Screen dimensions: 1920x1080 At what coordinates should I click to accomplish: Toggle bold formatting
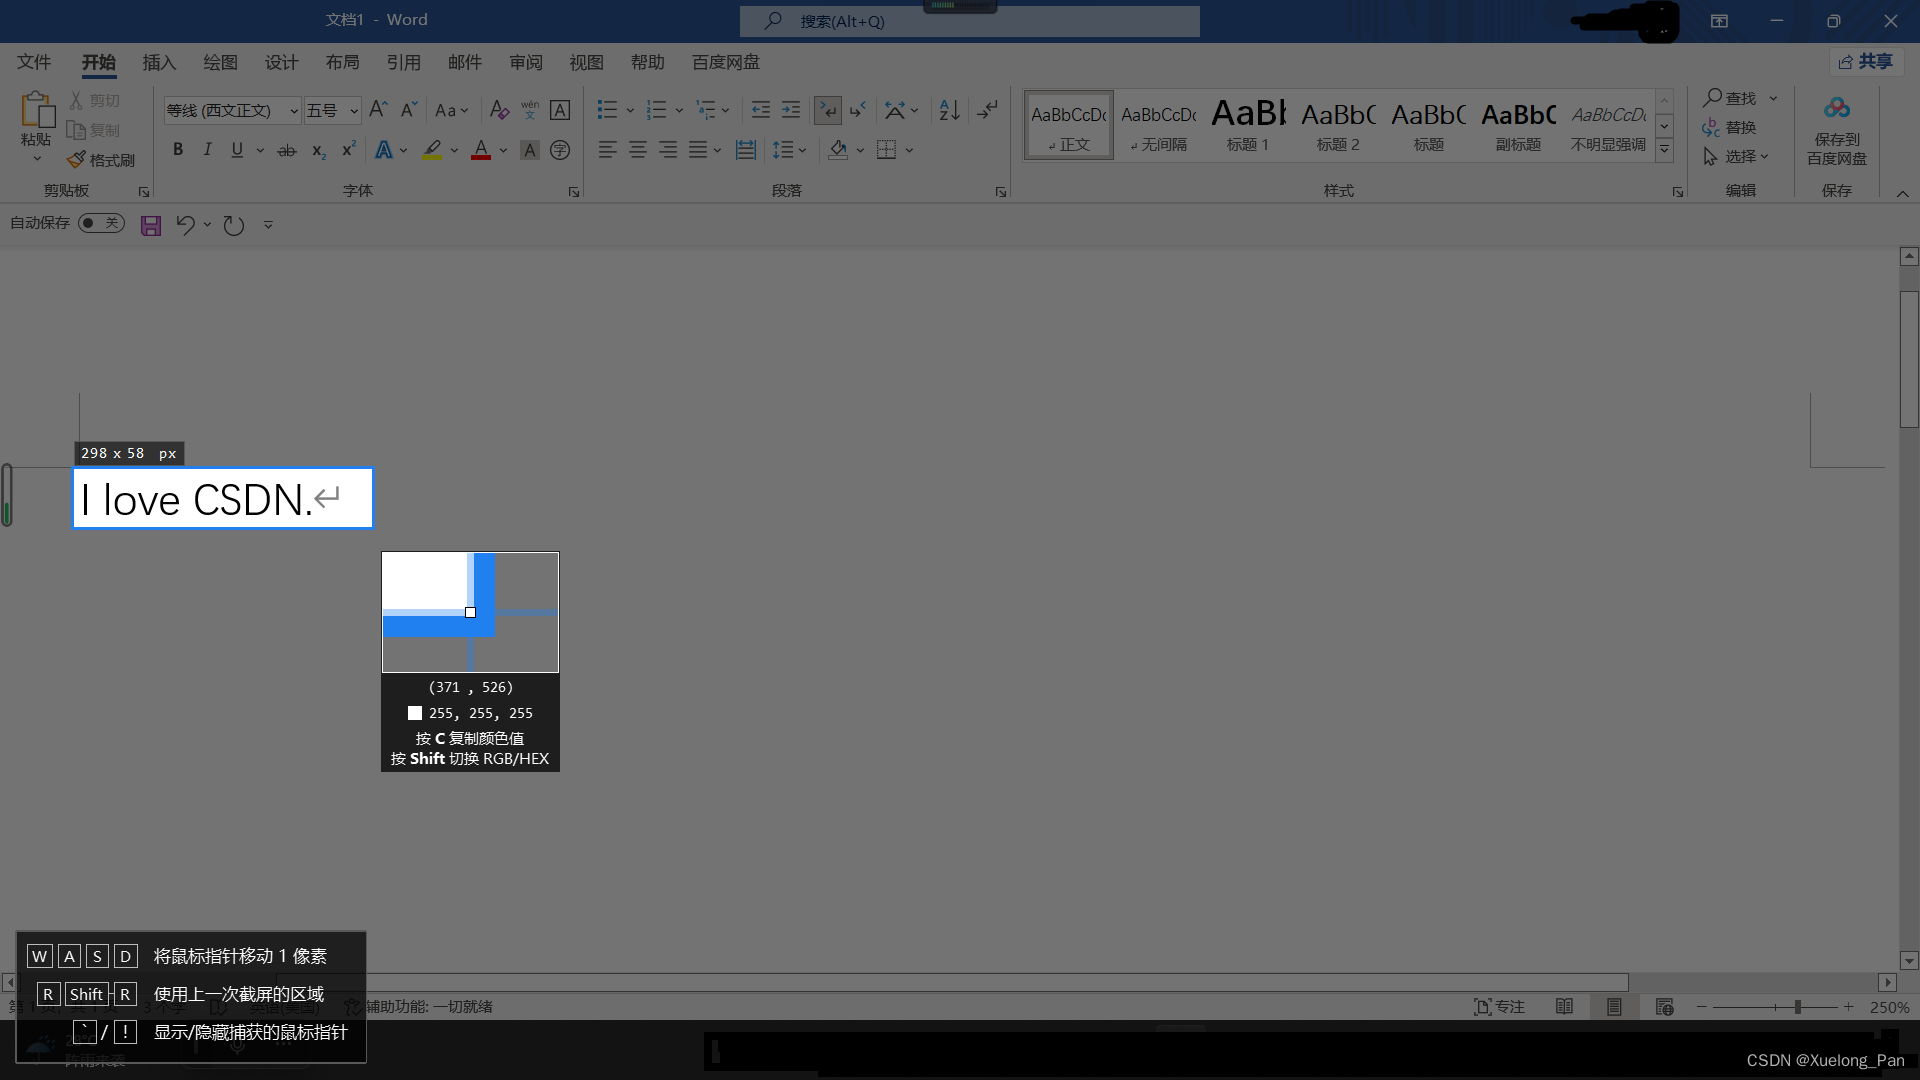tap(178, 150)
